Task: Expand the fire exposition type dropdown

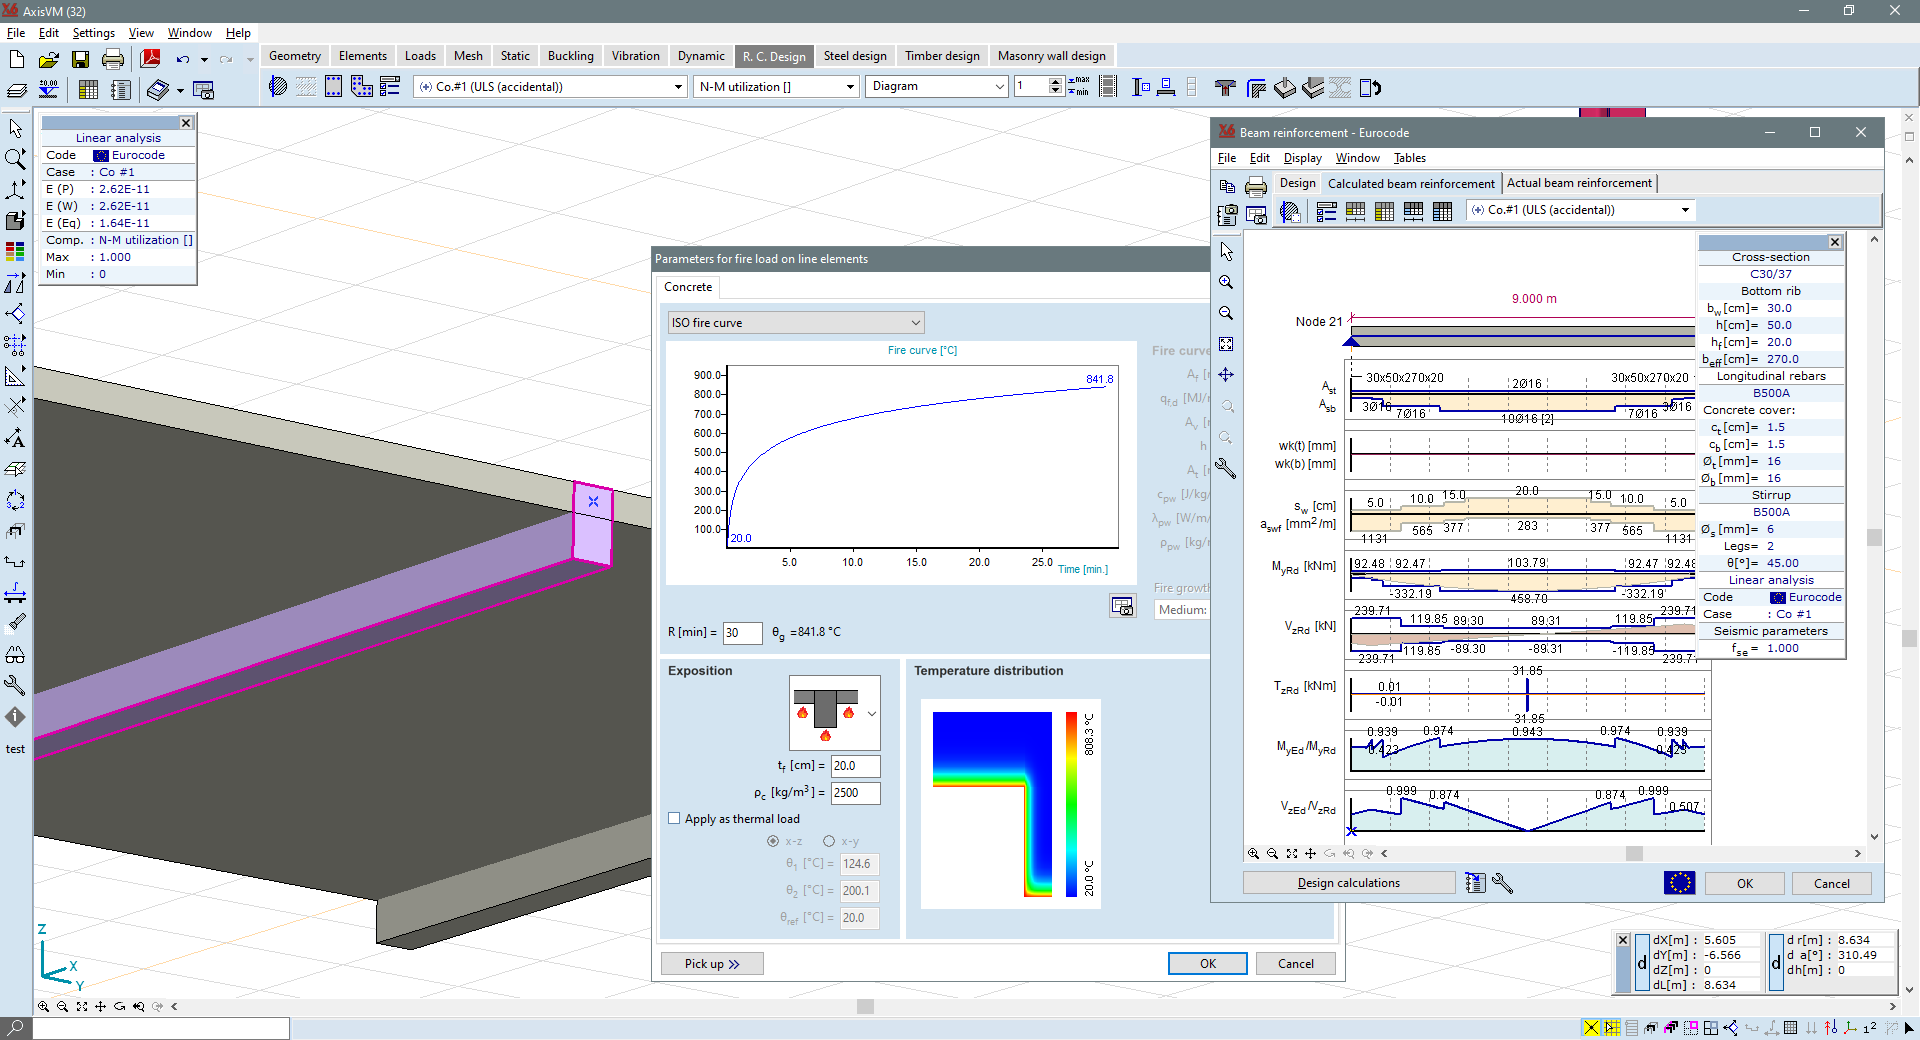Action: tap(872, 714)
